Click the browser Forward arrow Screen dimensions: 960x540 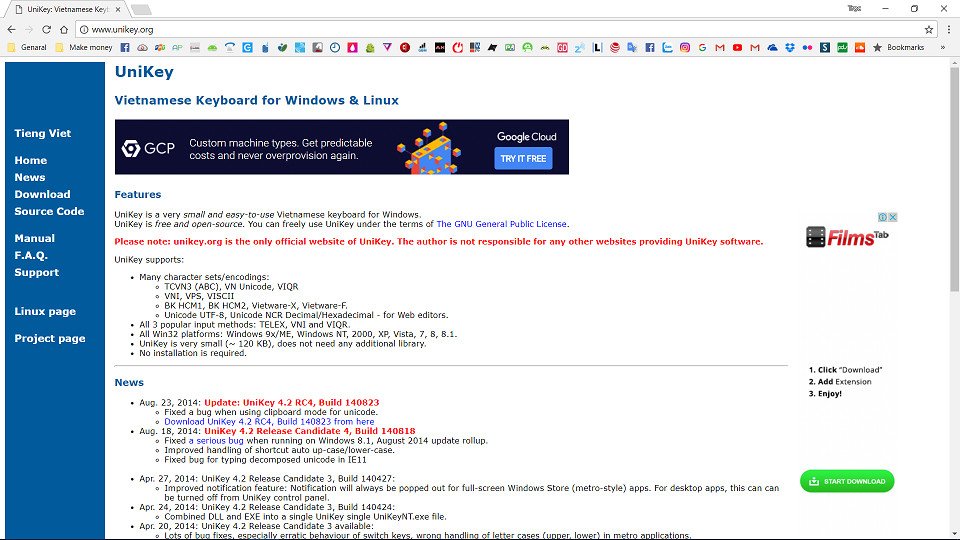29,29
